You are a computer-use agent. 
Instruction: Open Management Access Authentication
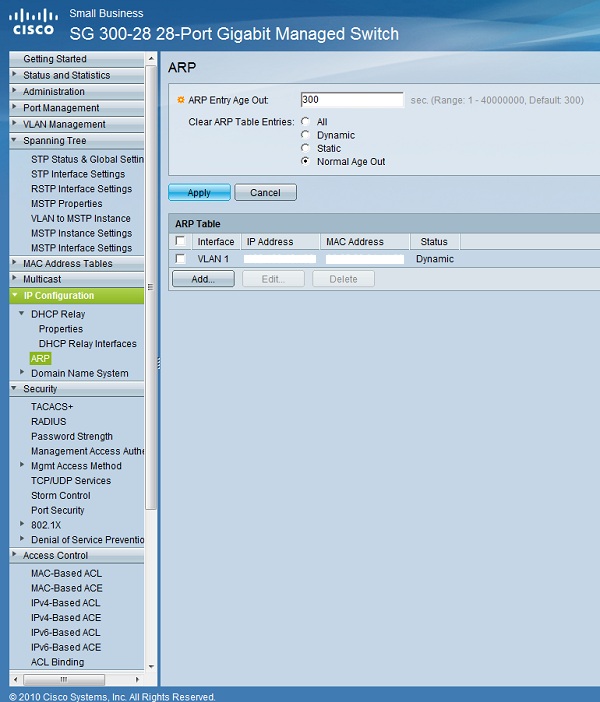pyautogui.click(x=87, y=451)
